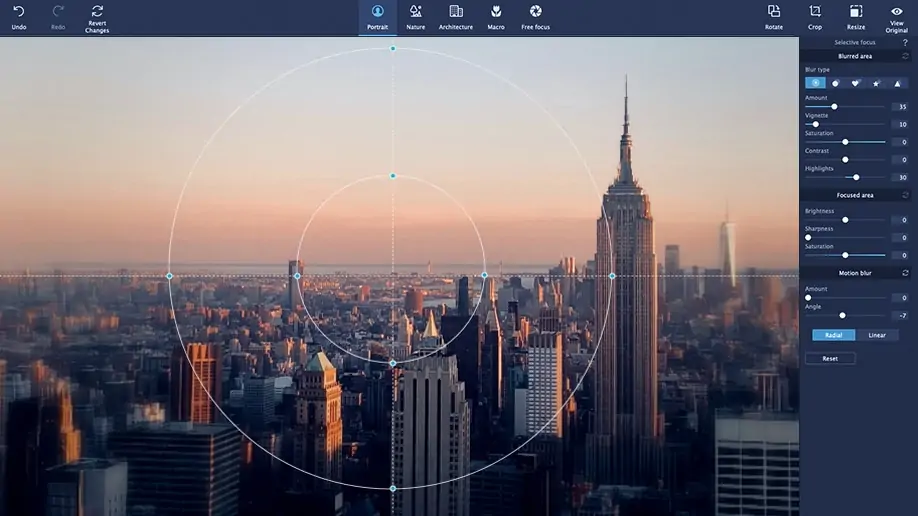Click the outer circle's left handle
This screenshot has height=516, width=918.
click(x=169, y=276)
